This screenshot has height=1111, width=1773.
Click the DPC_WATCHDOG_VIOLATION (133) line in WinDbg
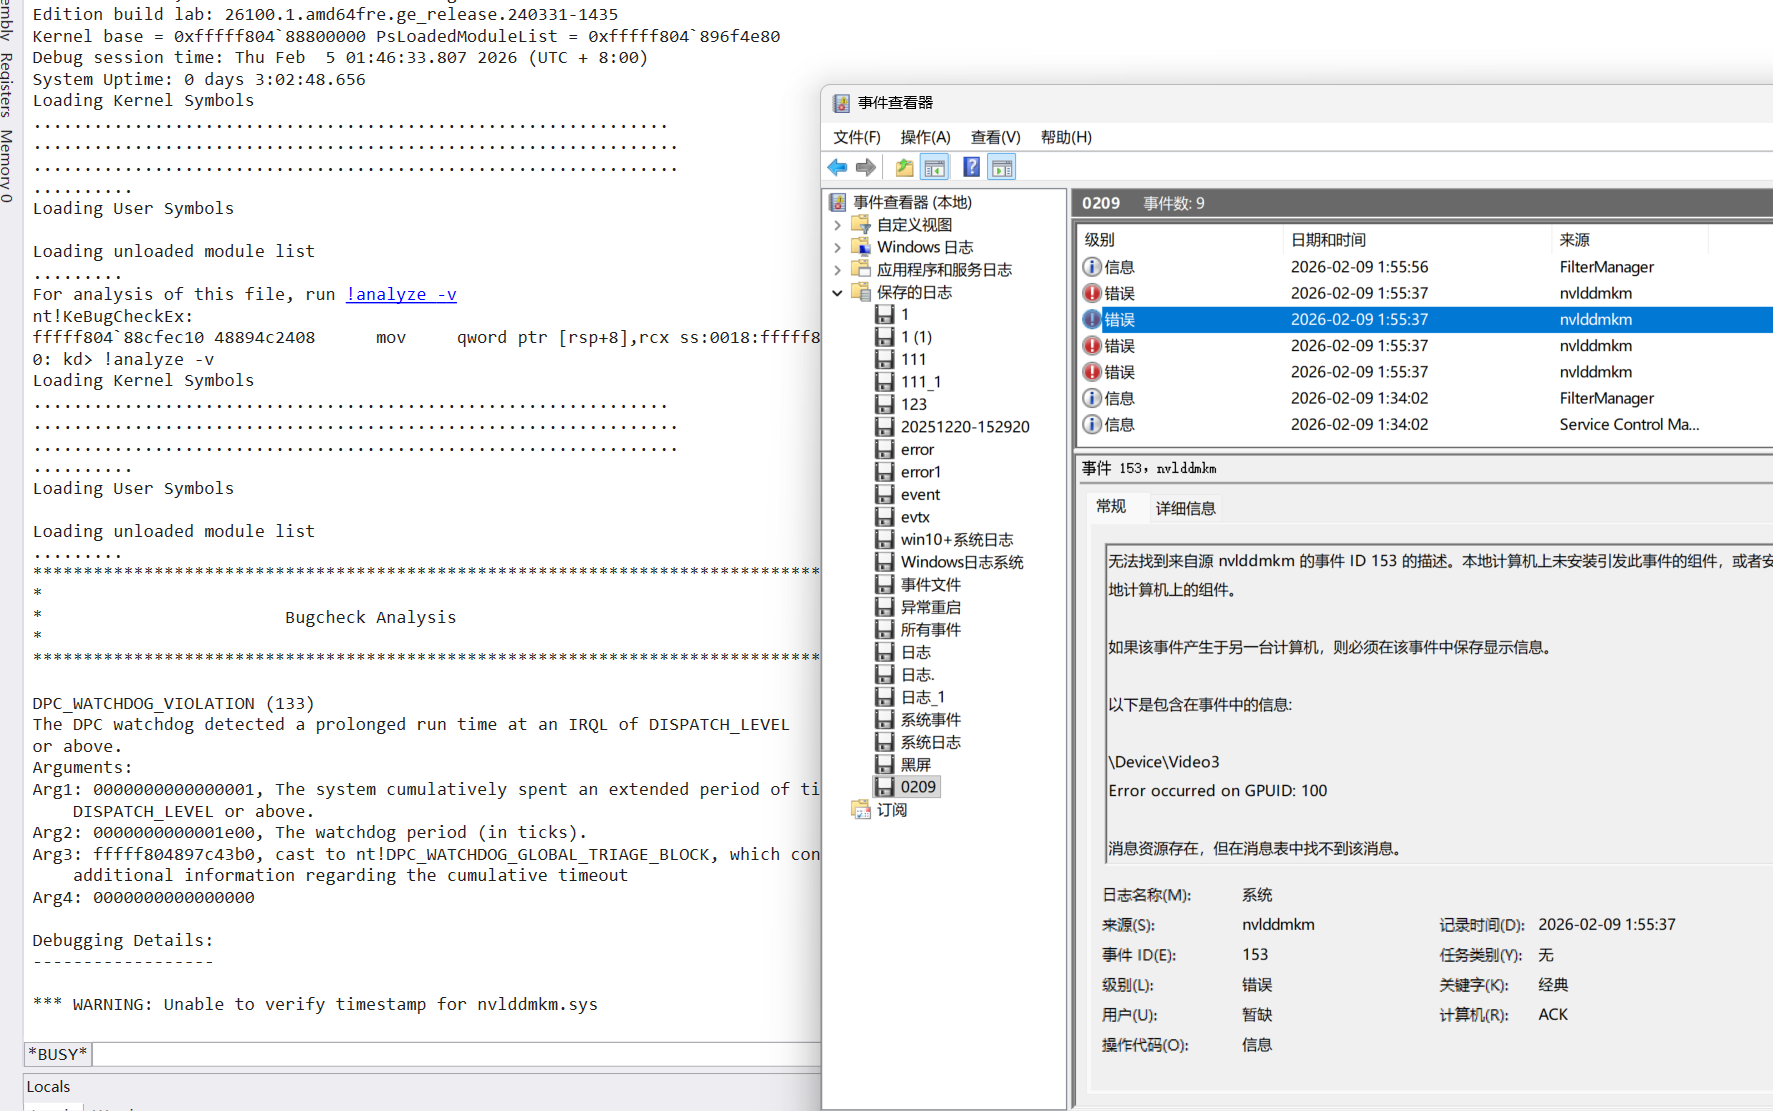coord(173,703)
